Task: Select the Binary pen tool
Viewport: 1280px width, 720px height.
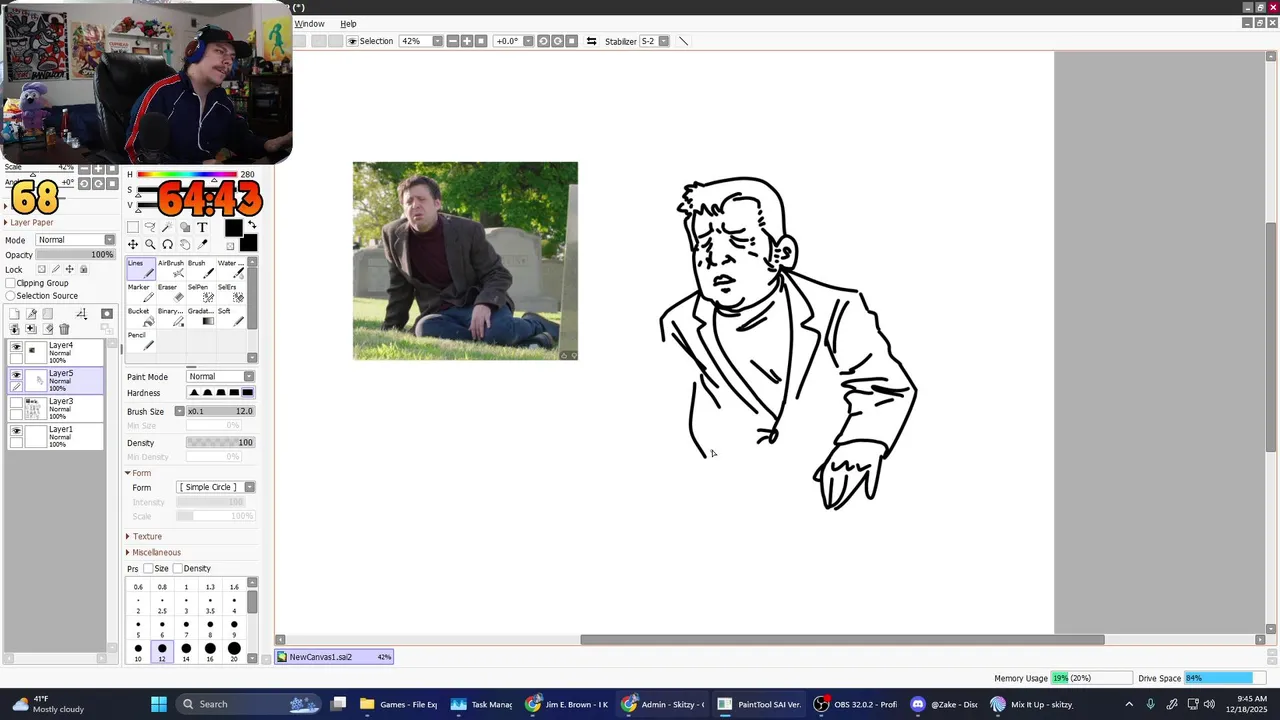Action: click(171, 317)
